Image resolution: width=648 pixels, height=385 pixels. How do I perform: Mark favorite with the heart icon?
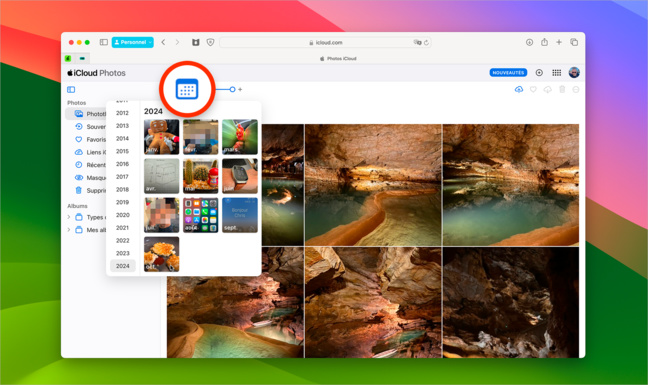tap(534, 89)
